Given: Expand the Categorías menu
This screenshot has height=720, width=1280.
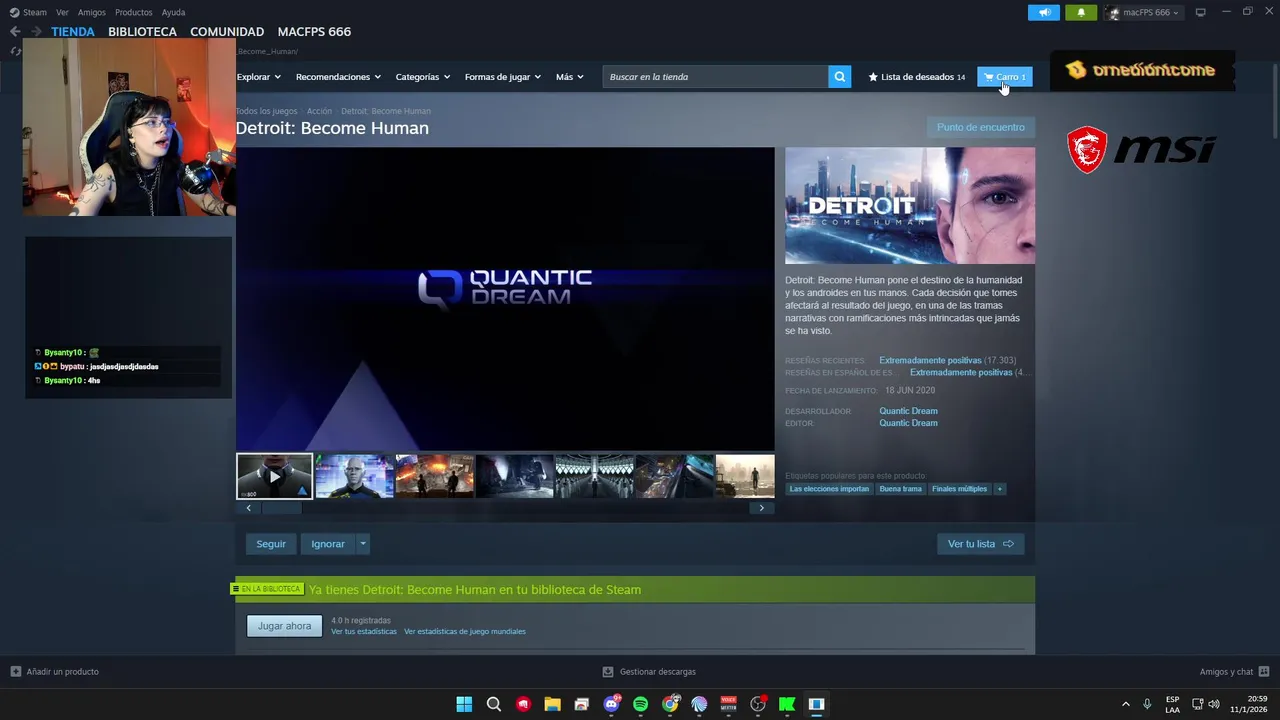Looking at the screenshot, I should click(x=422, y=77).
